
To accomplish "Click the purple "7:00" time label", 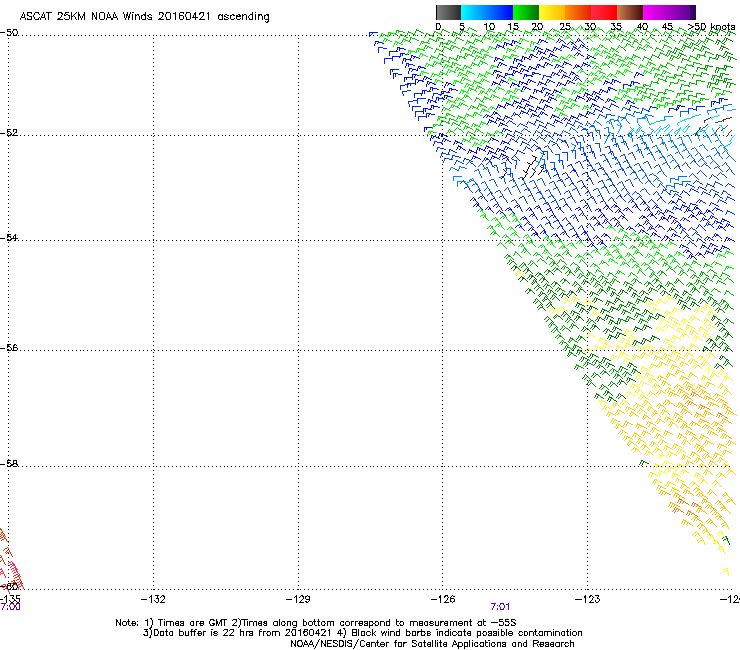I will click(10, 607).
